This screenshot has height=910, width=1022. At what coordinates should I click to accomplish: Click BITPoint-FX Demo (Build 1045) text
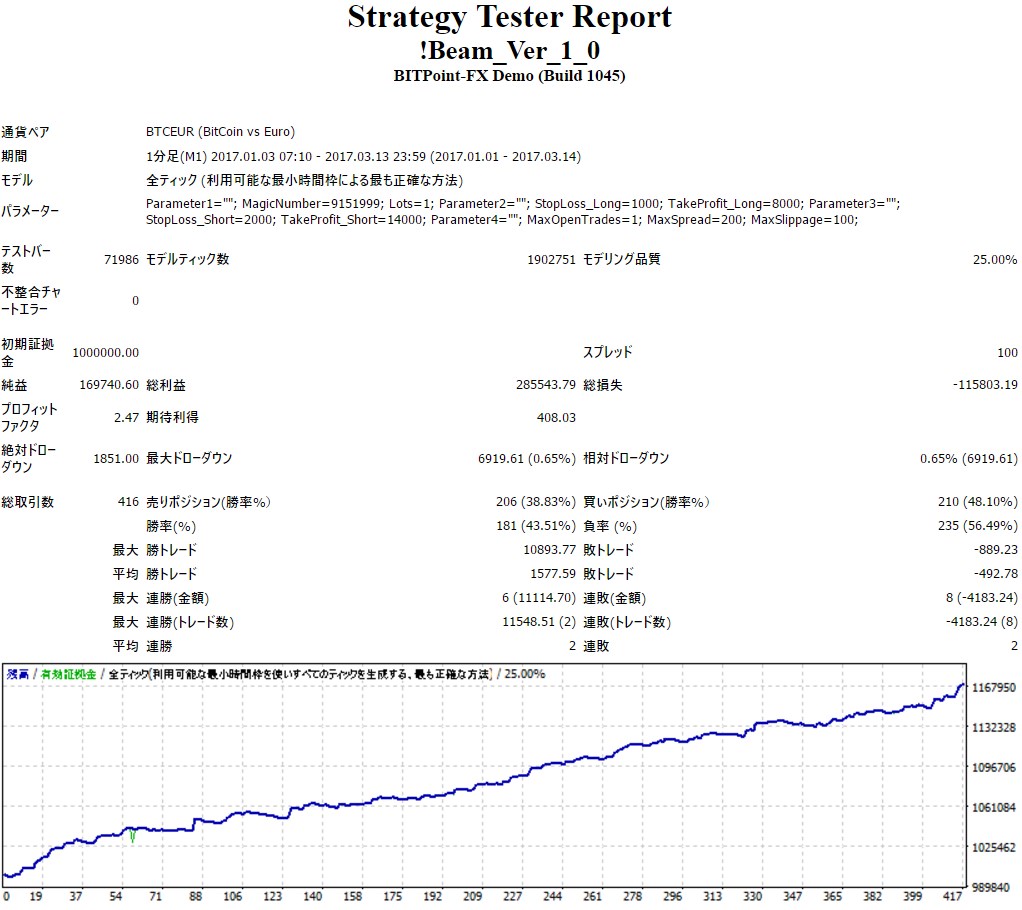coord(509,76)
